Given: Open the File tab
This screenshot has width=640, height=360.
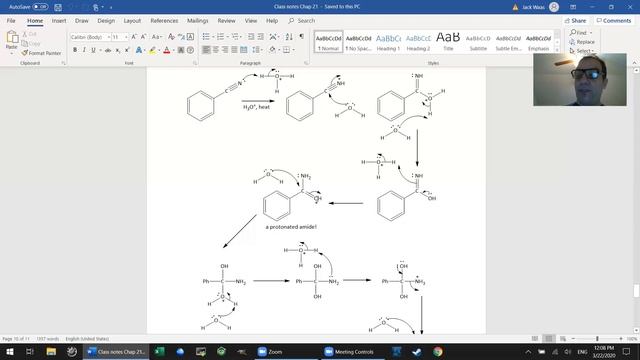Looking at the screenshot, I should point(11,20).
